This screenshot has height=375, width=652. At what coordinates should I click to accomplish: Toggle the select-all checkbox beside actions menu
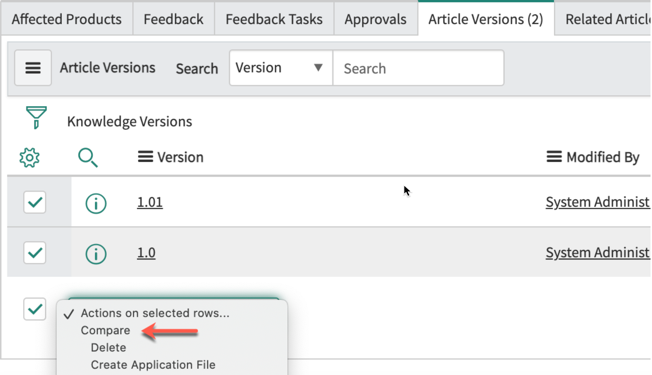pyautogui.click(x=35, y=309)
